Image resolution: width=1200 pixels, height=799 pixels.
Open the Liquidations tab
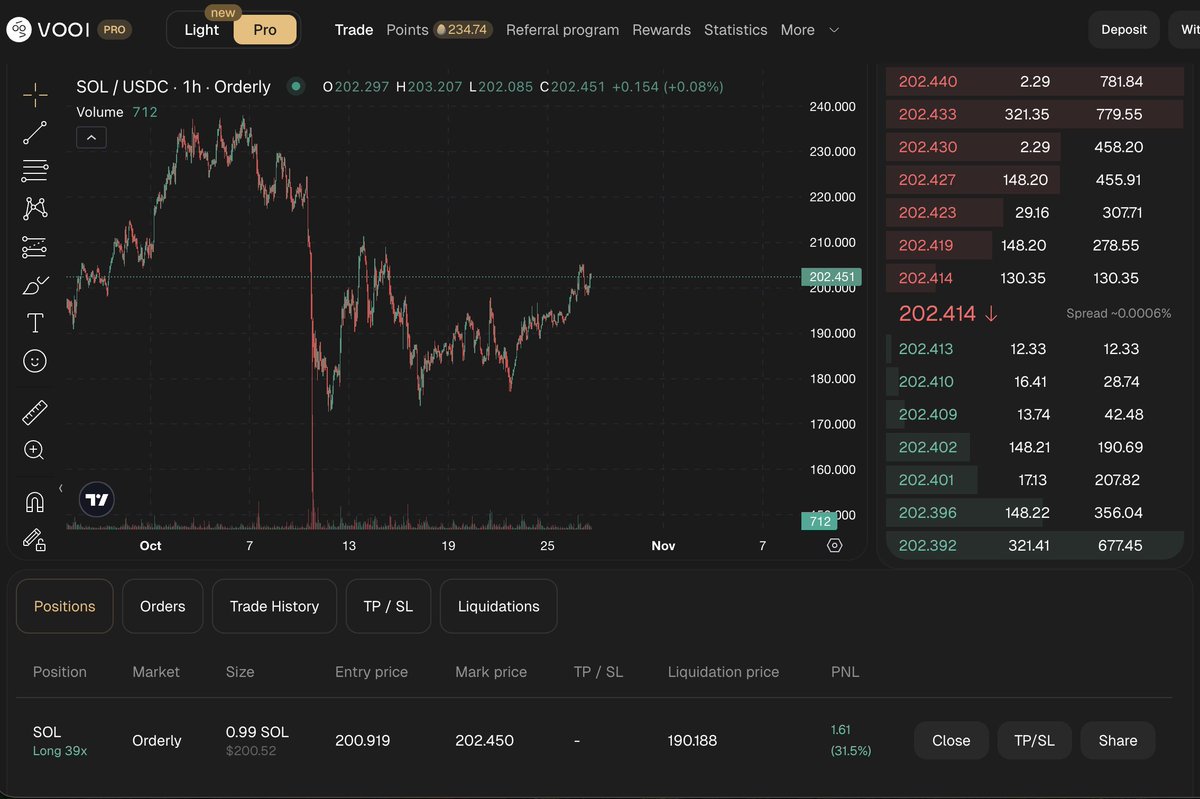(498, 606)
